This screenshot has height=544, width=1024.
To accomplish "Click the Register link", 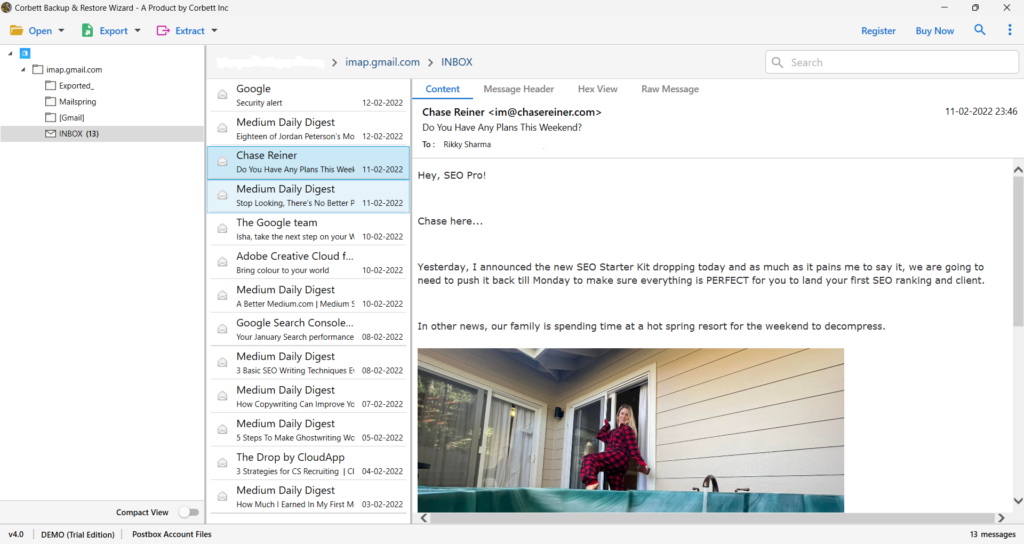I will (x=878, y=31).
